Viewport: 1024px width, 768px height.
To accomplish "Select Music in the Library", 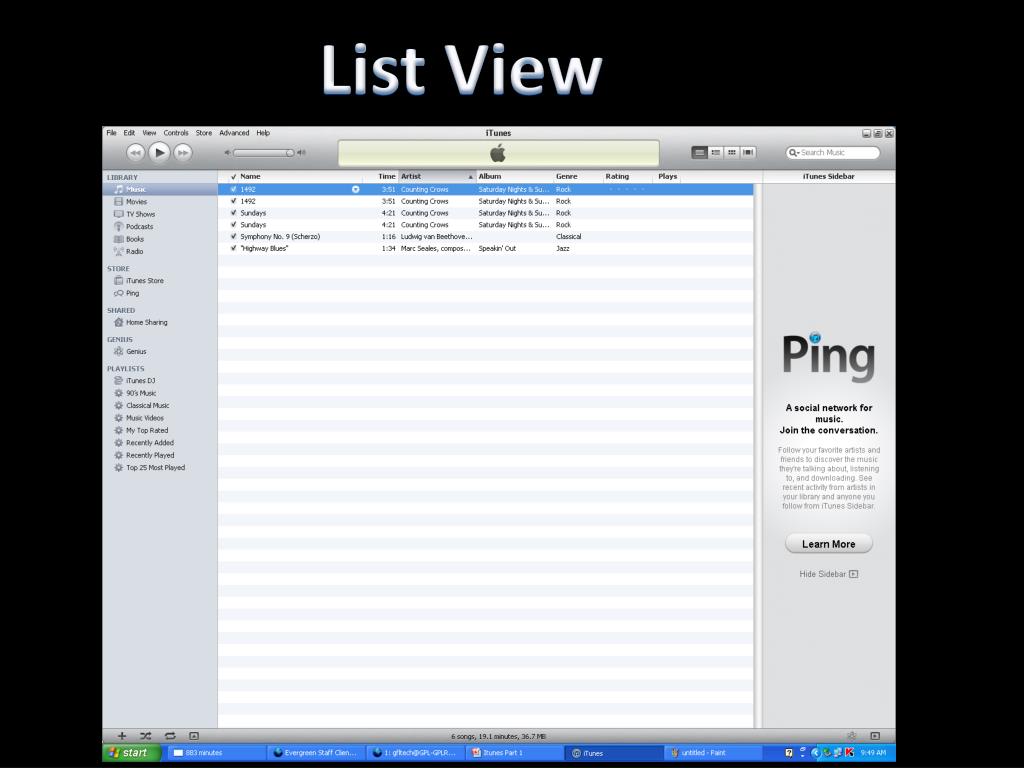I will (x=160, y=189).
